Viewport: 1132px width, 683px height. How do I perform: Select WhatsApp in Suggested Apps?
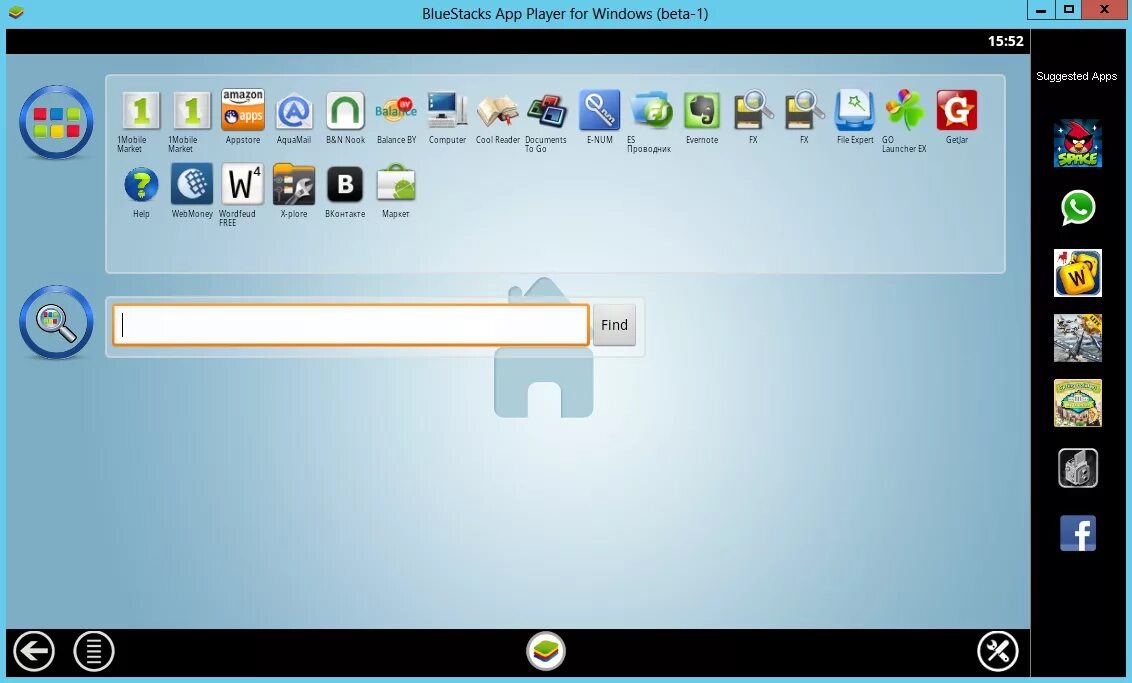(1078, 208)
